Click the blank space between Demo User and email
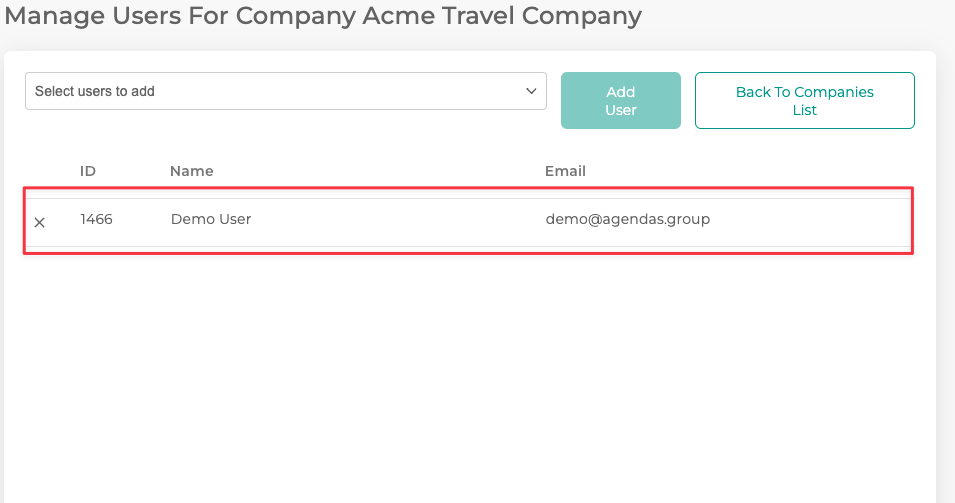Image resolution: width=955 pixels, height=503 pixels. click(x=400, y=220)
